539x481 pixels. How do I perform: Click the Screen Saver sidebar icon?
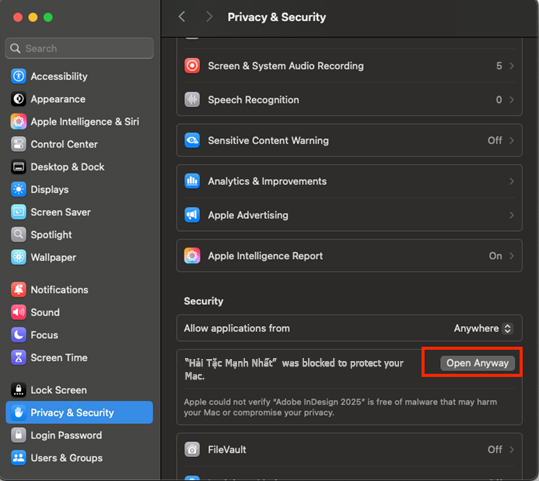19,212
